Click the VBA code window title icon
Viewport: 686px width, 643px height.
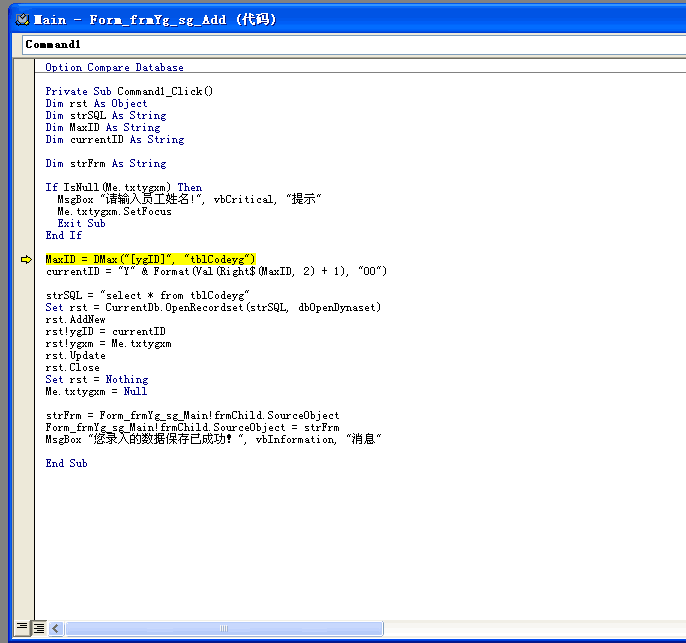22,20
